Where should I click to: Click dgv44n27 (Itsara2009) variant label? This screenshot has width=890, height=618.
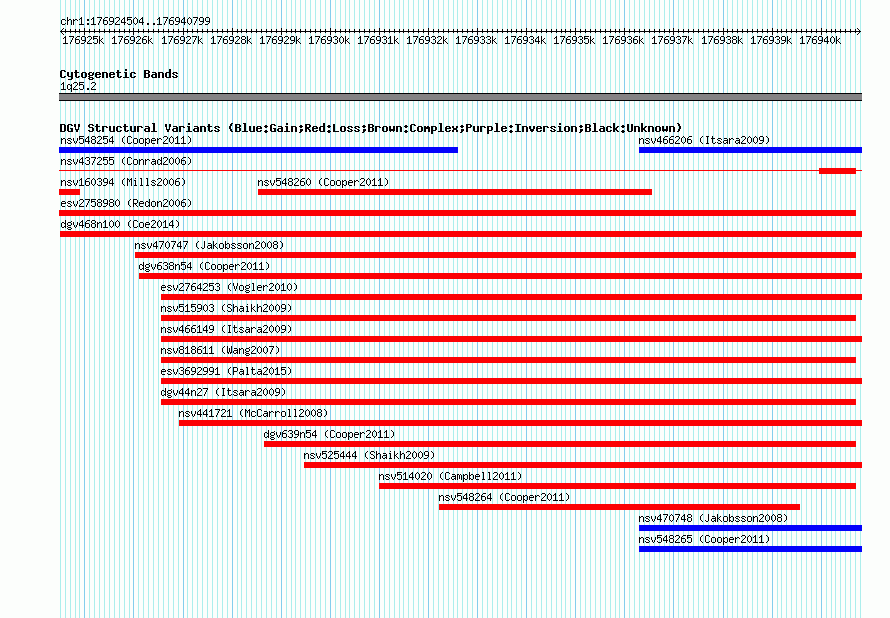[x=223, y=392]
